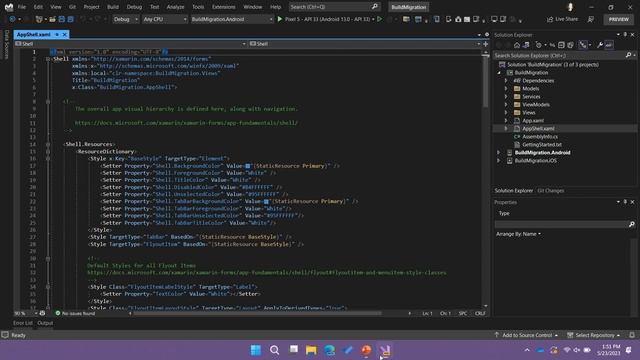
Task: Toggle auto-hide pin of Solution Explorer panel
Action: pos(625,35)
